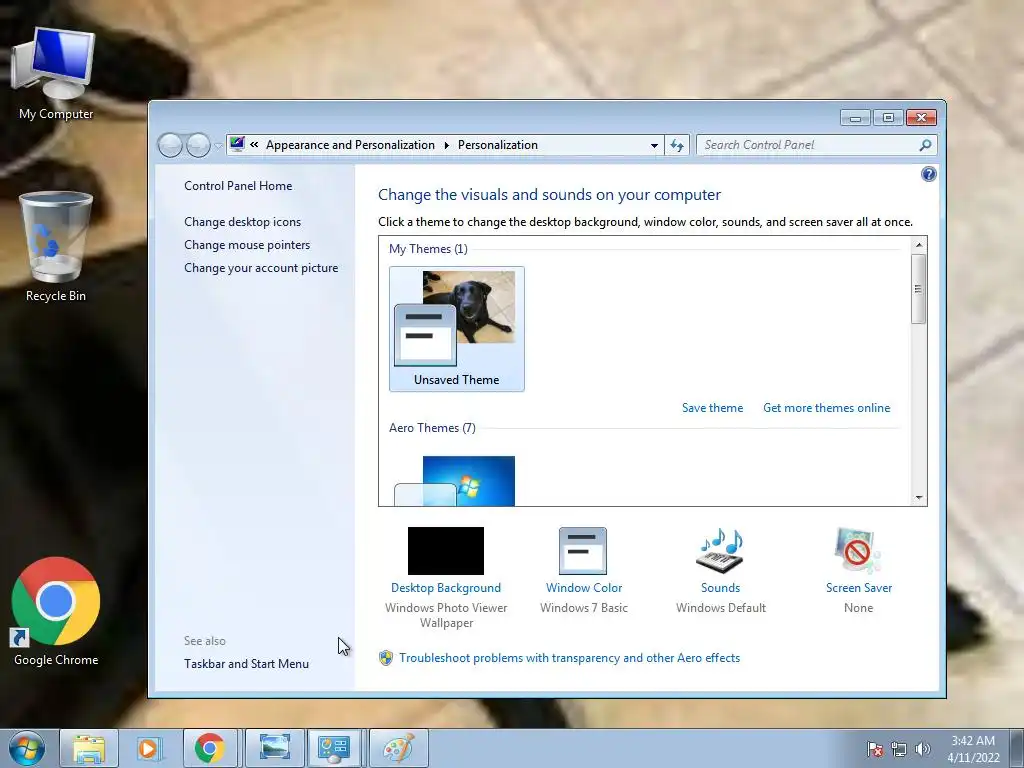This screenshot has height=768, width=1024.
Task: Open the Windows Start orb
Action: pos(26,748)
